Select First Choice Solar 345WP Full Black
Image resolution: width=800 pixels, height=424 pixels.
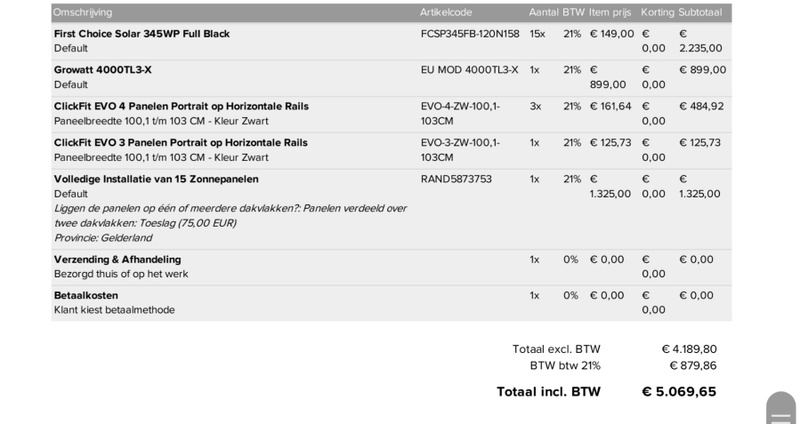[141, 34]
